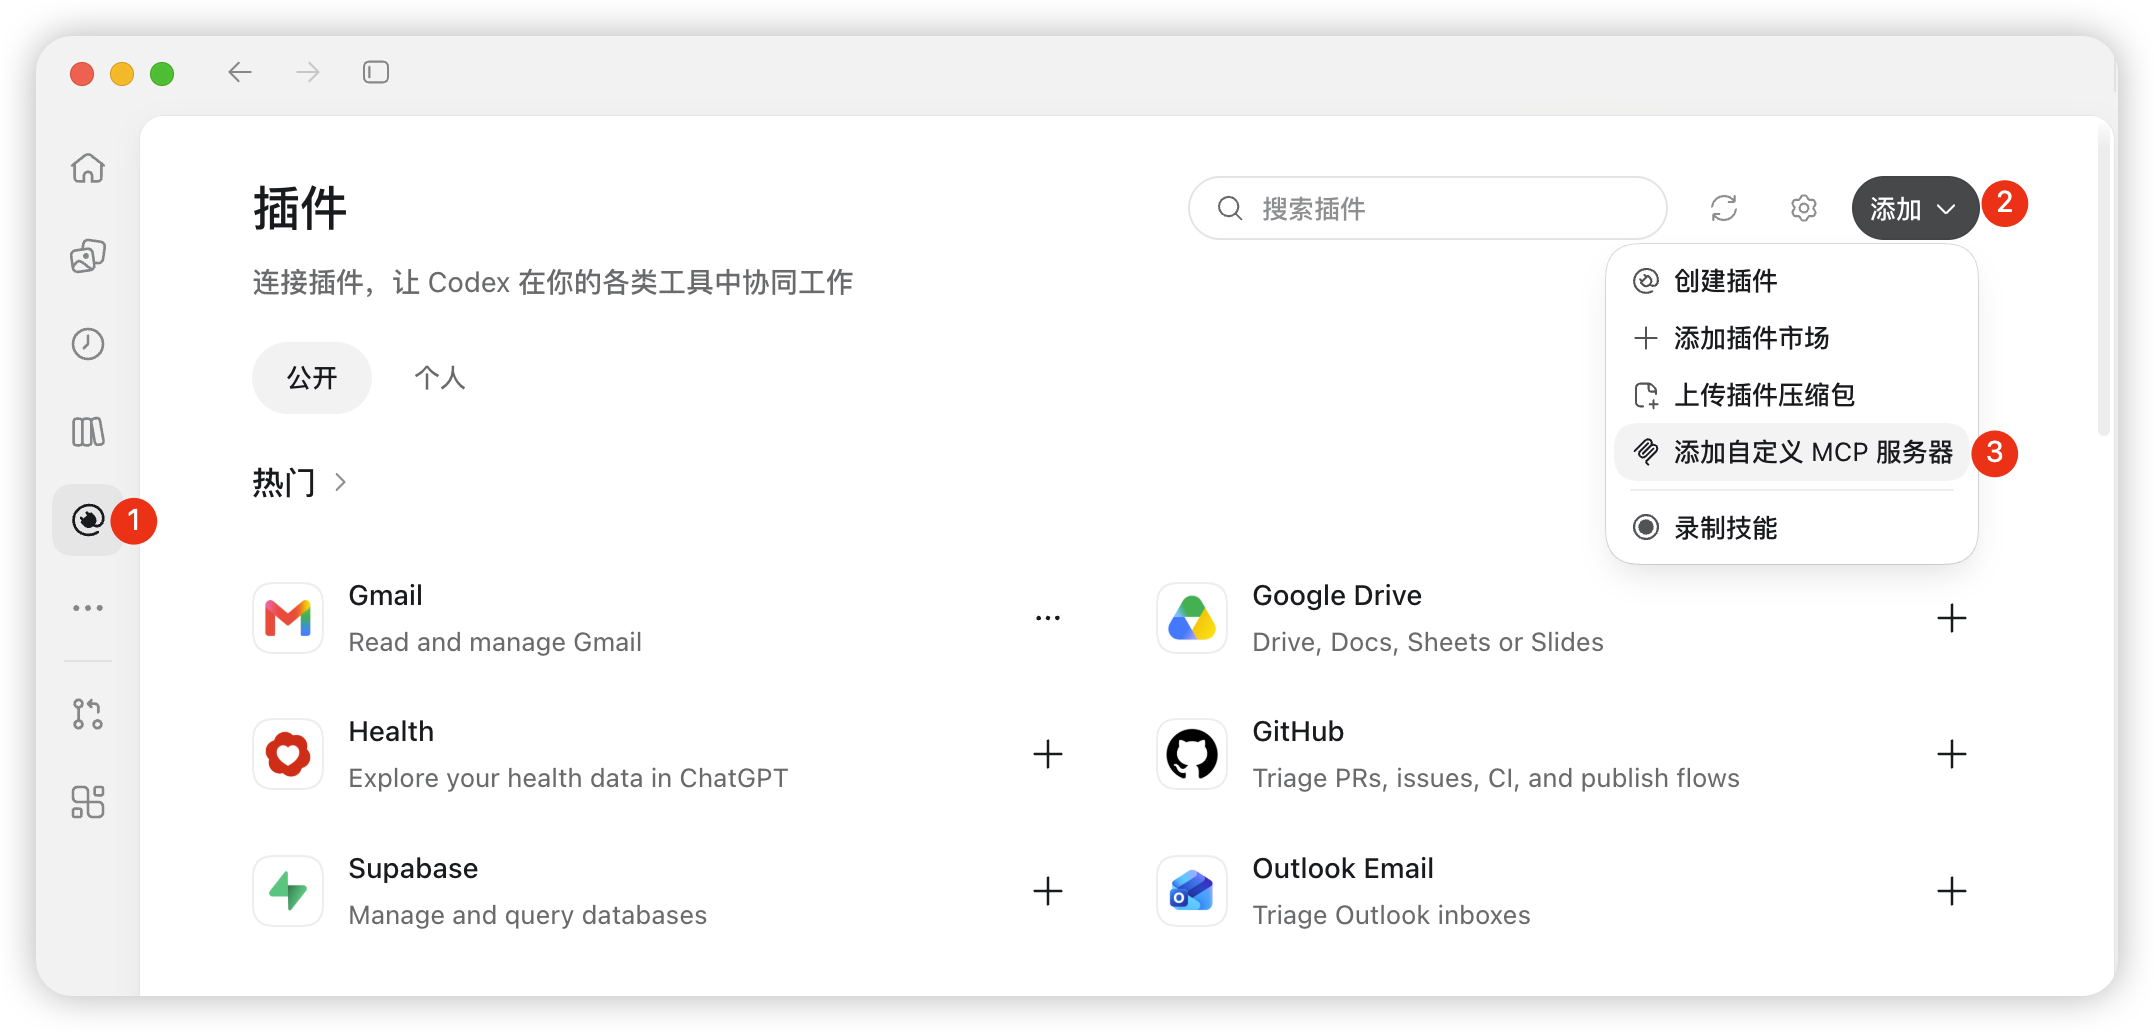The height and width of the screenshot is (1032, 2154).
Task: Open the pull request icon in sidebar
Action: [88, 714]
